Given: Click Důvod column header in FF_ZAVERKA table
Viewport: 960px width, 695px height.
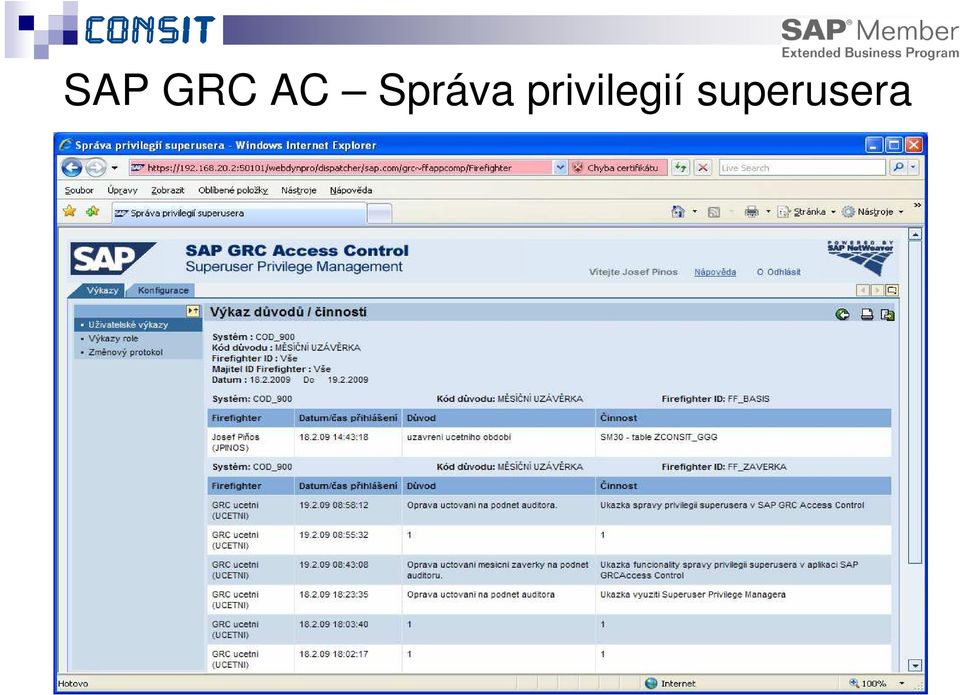Looking at the screenshot, I should click(498, 486).
